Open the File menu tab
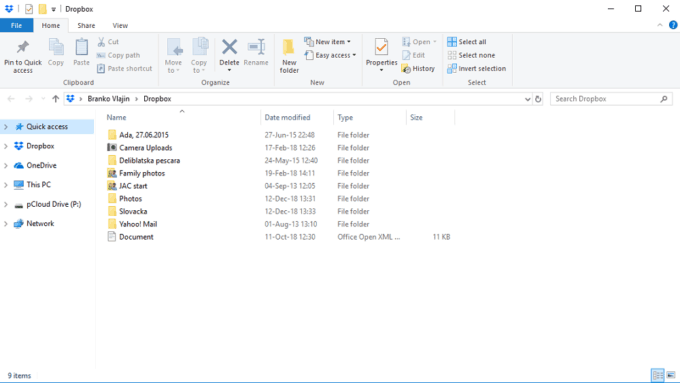The width and height of the screenshot is (680, 383). point(16,26)
